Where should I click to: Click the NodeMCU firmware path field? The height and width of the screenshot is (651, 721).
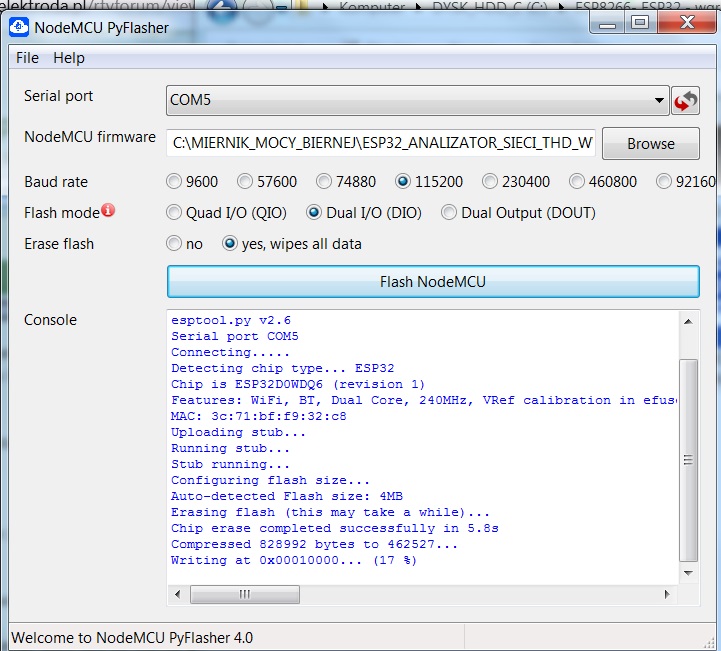pyautogui.click(x=381, y=143)
